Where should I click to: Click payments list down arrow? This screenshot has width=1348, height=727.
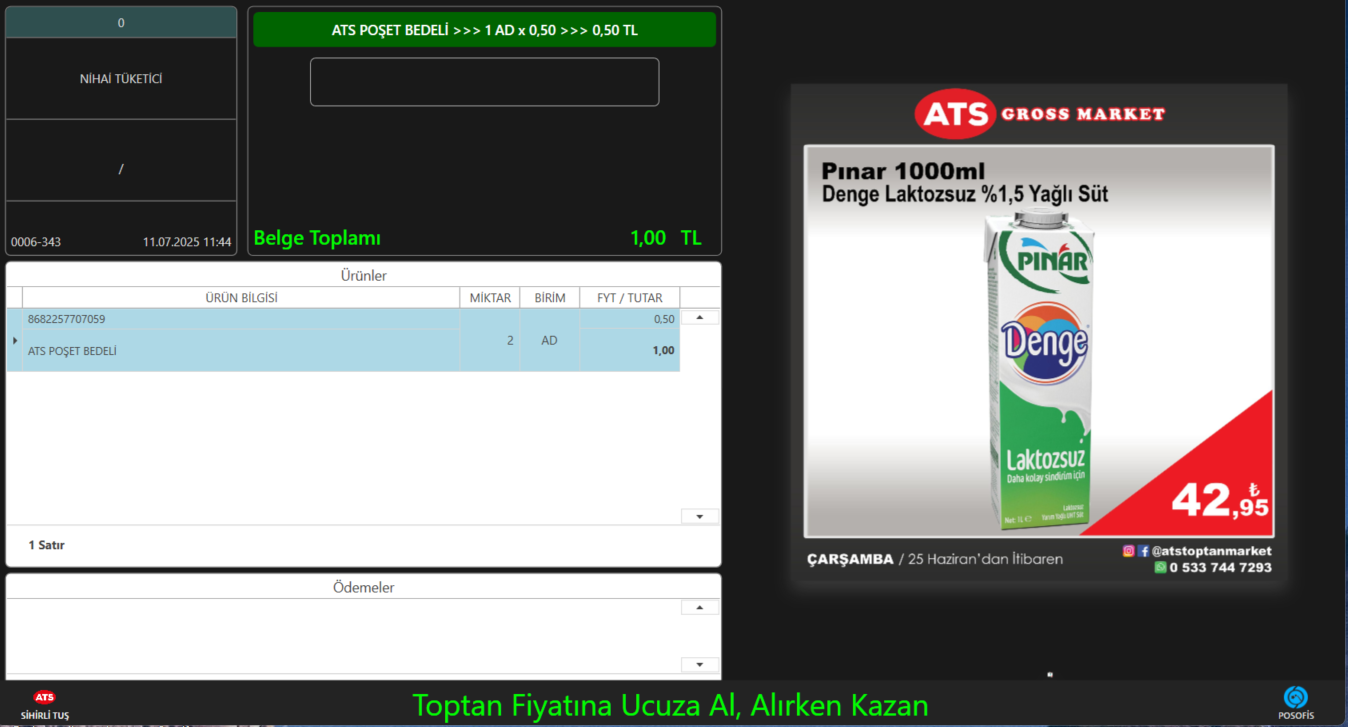(x=700, y=664)
